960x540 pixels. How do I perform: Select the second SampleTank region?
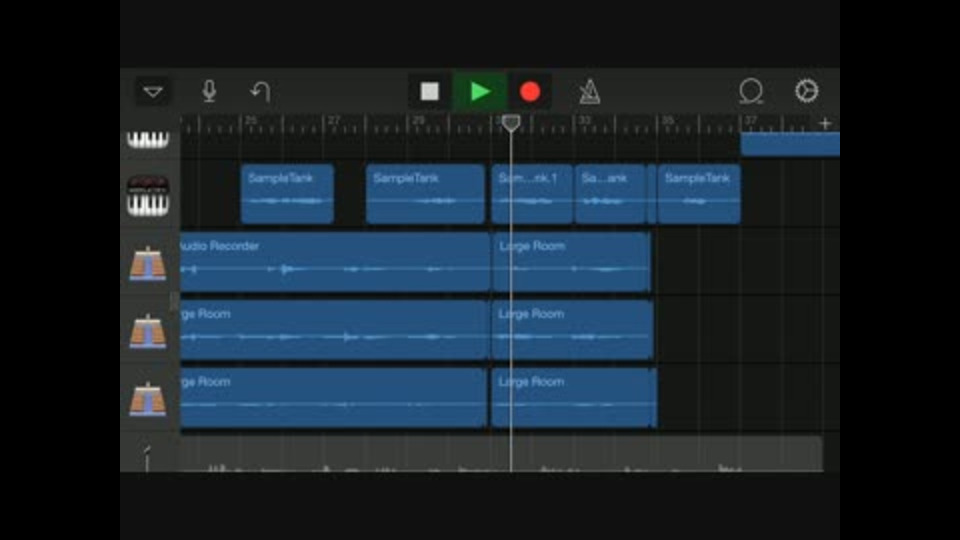pos(425,193)
